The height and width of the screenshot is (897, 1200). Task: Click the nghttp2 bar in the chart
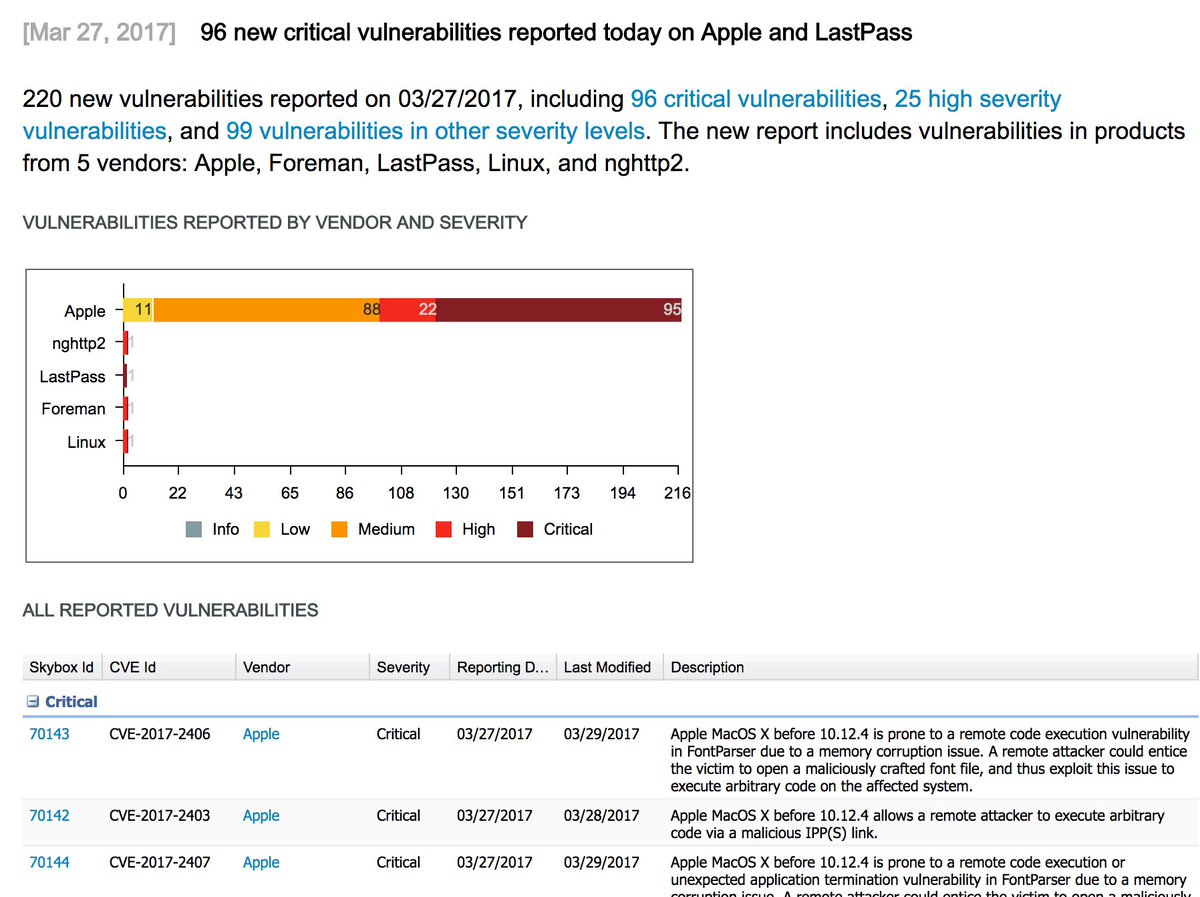click(x=125, y=344)
